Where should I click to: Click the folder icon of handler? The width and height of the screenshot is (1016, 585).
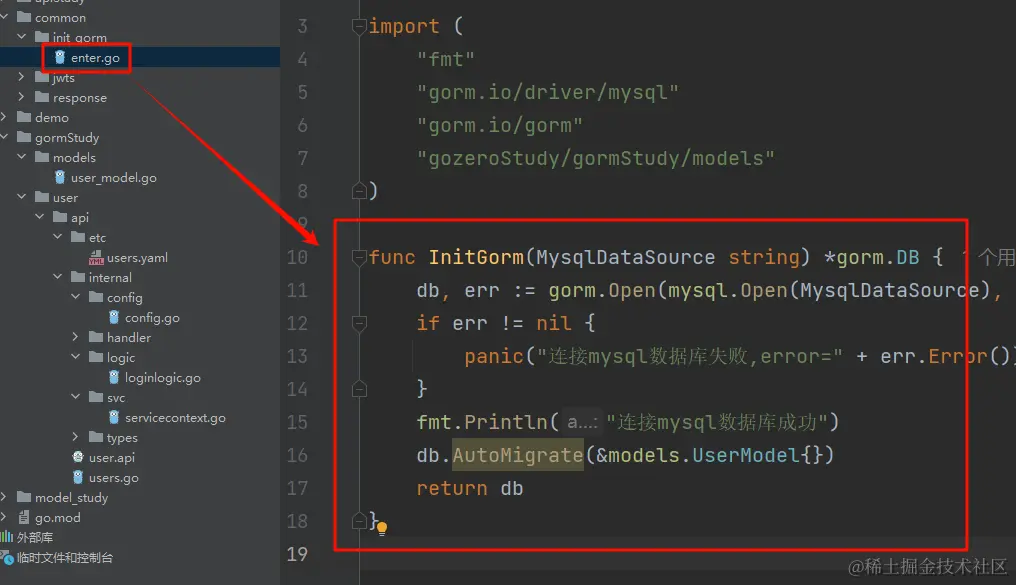96,337
